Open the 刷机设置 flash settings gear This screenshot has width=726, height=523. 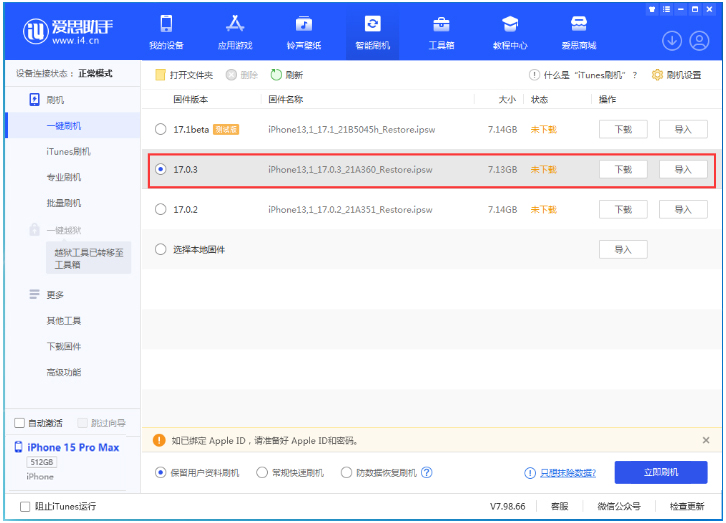tap(657, 75)
